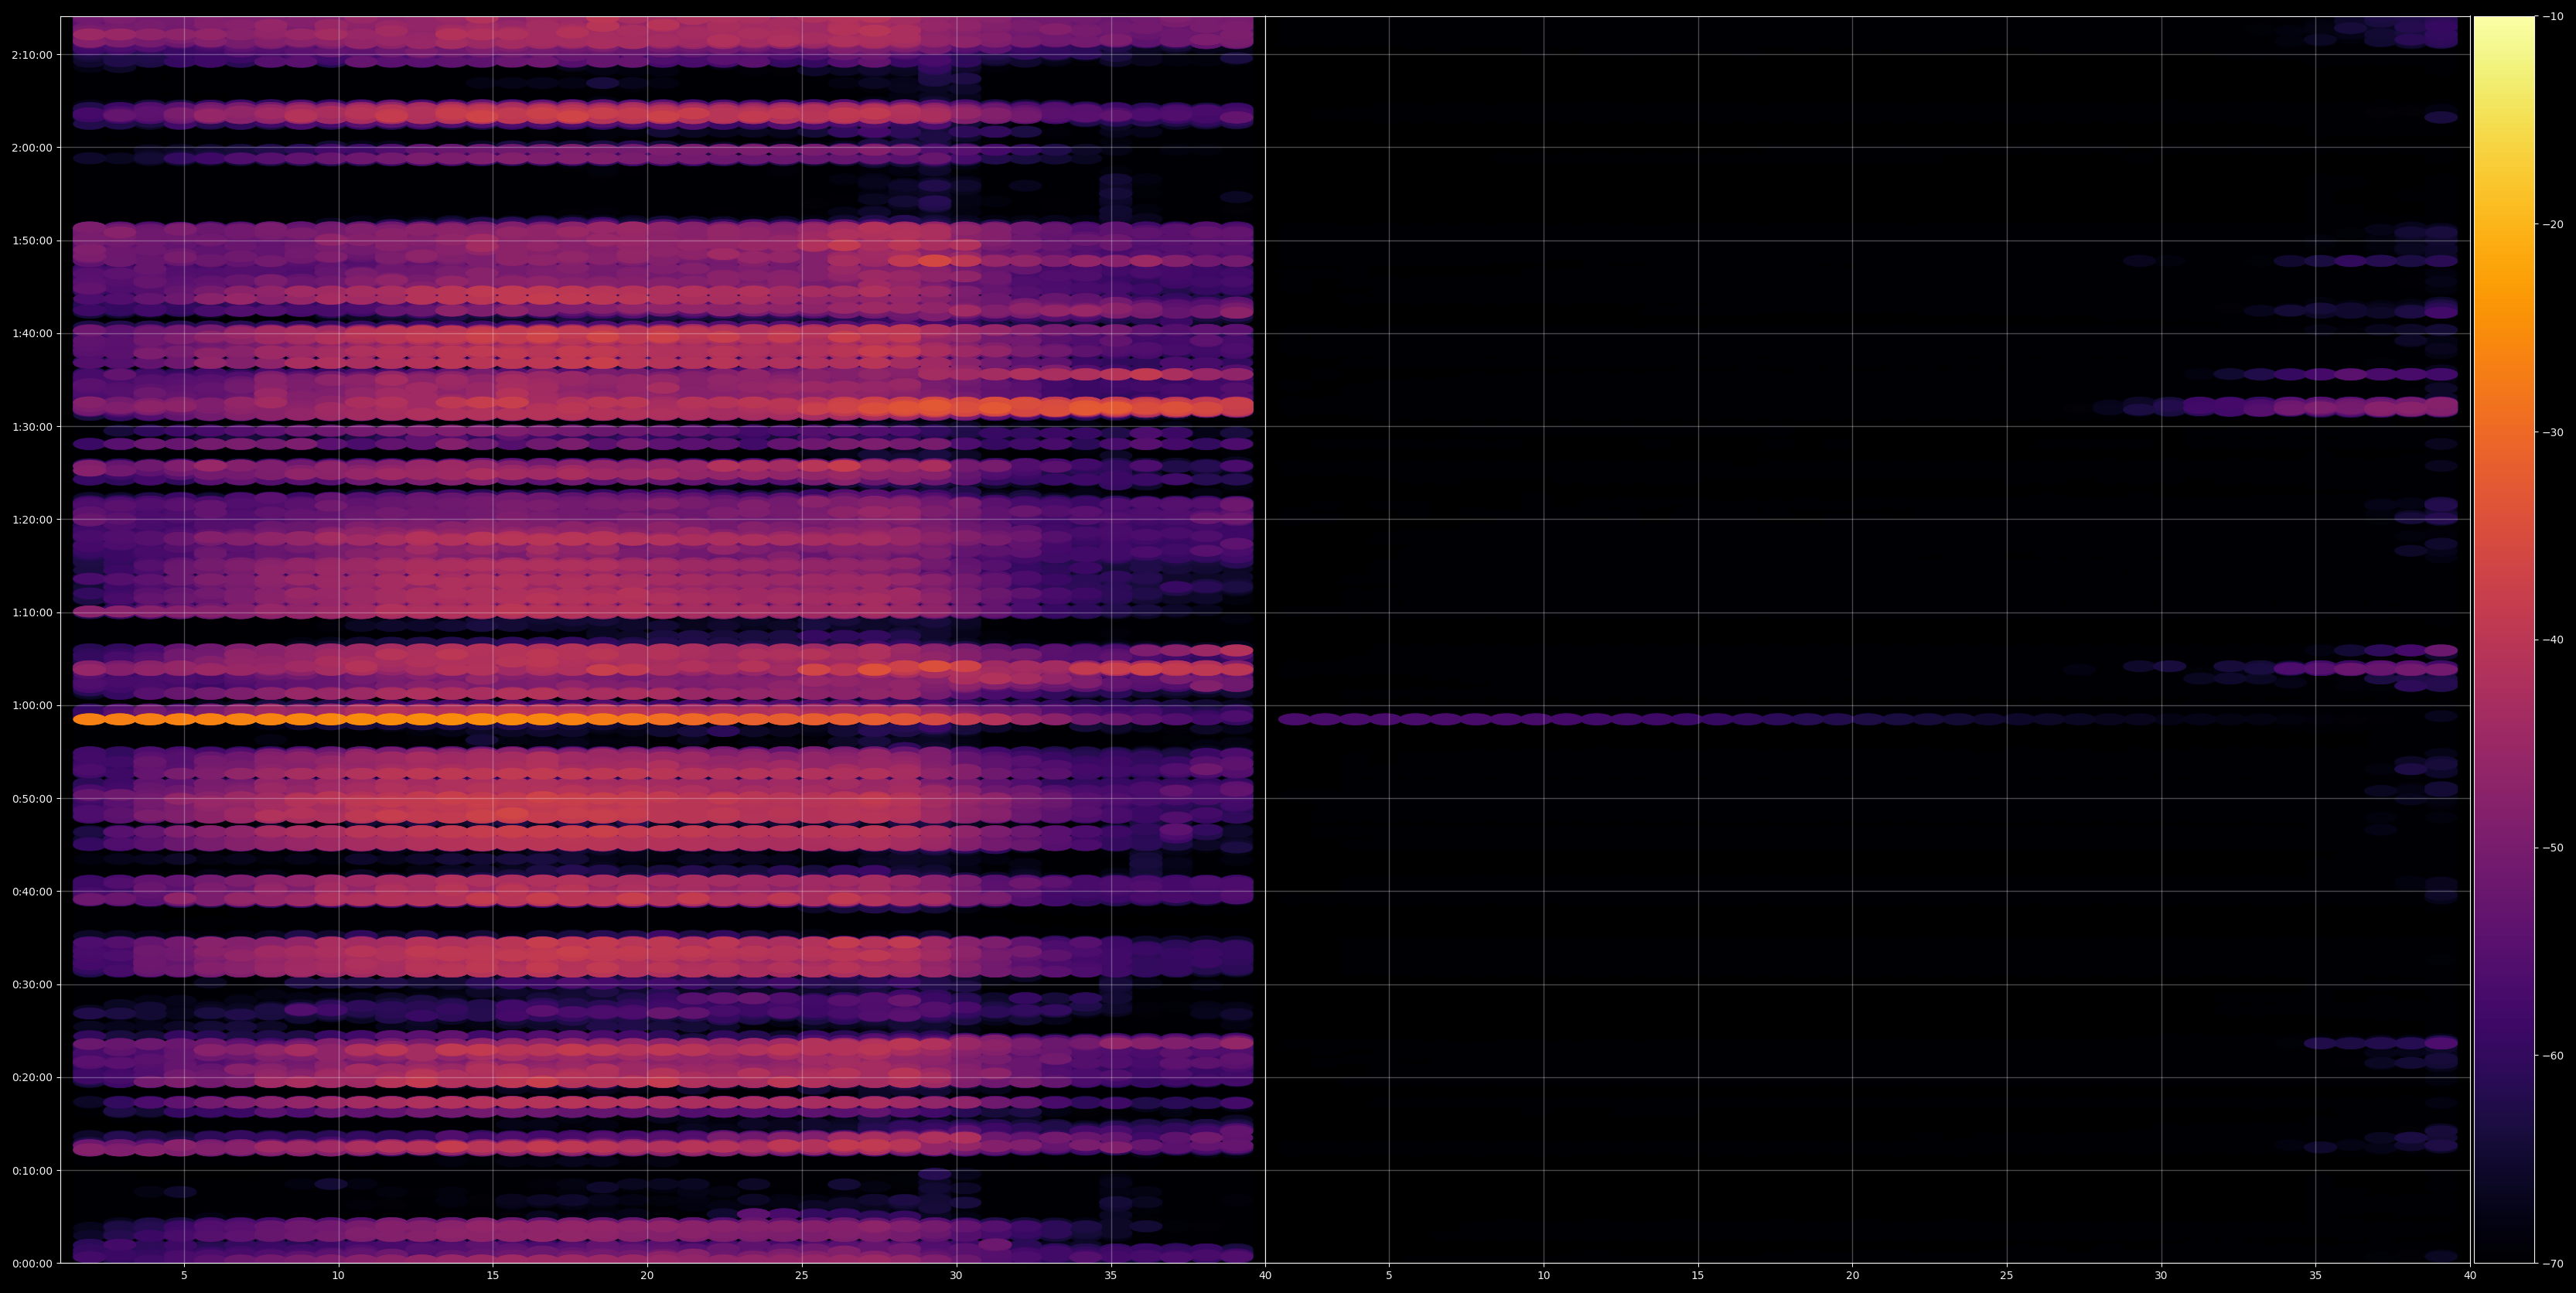Click the 1:00:00 time axis label
Screen dimensions: 2576x1293
tap(32, 706)
